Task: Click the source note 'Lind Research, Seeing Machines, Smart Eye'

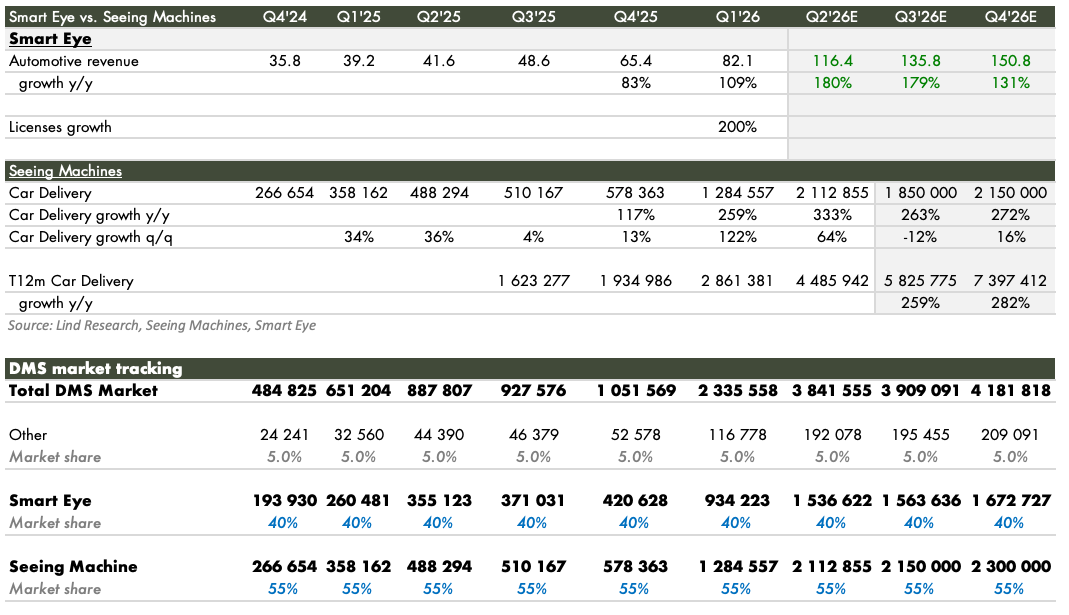Action: 185,325
